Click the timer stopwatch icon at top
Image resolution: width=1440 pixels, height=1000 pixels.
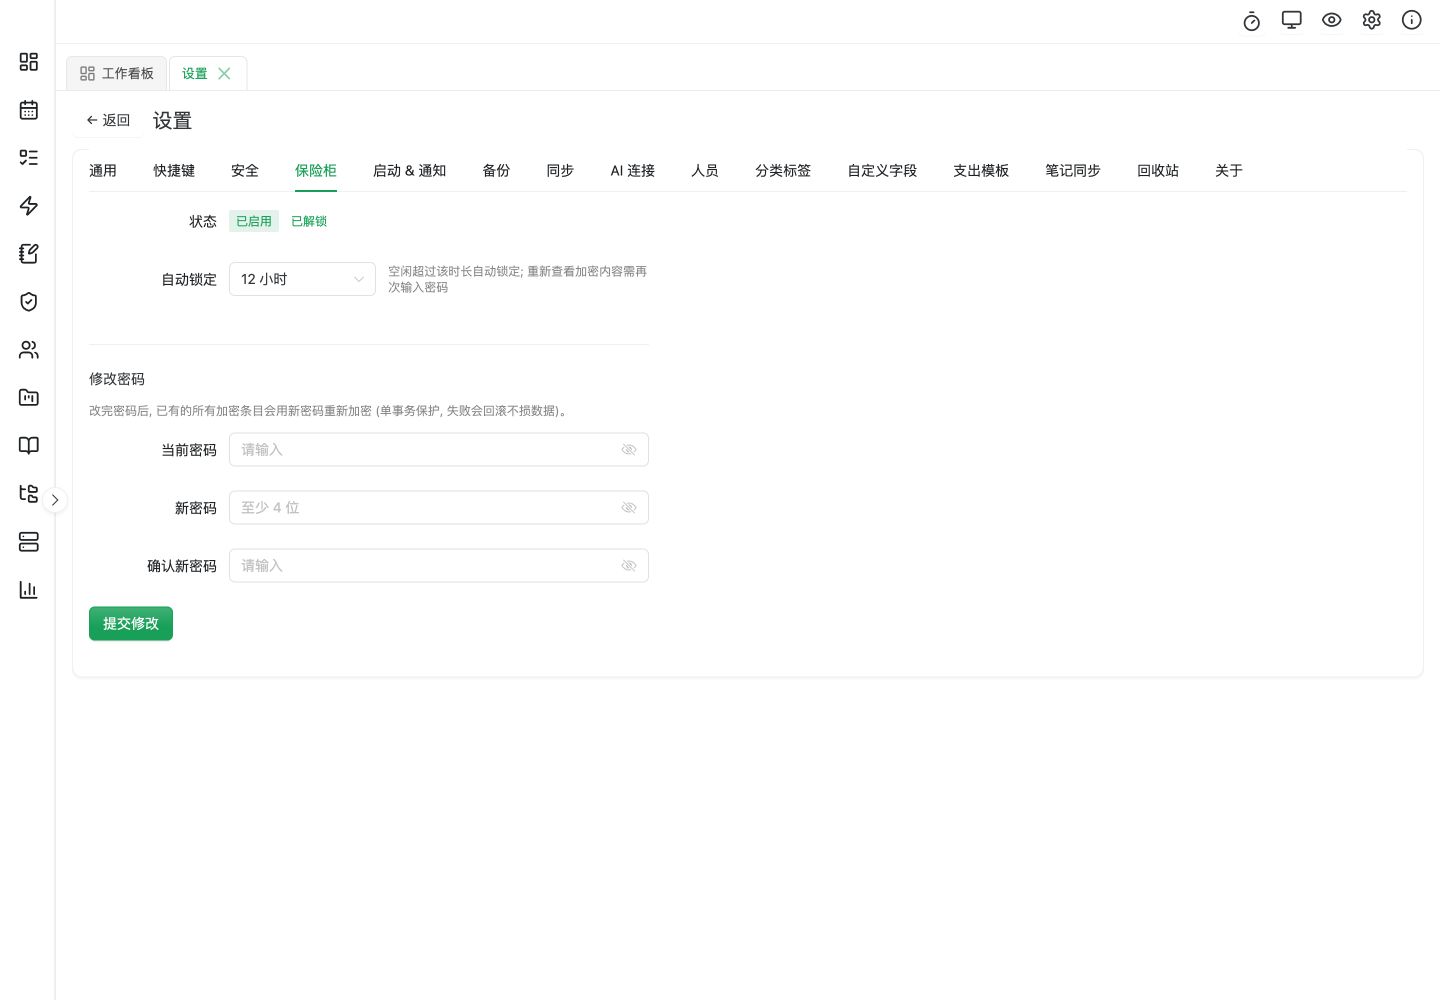click(1252, 21)
